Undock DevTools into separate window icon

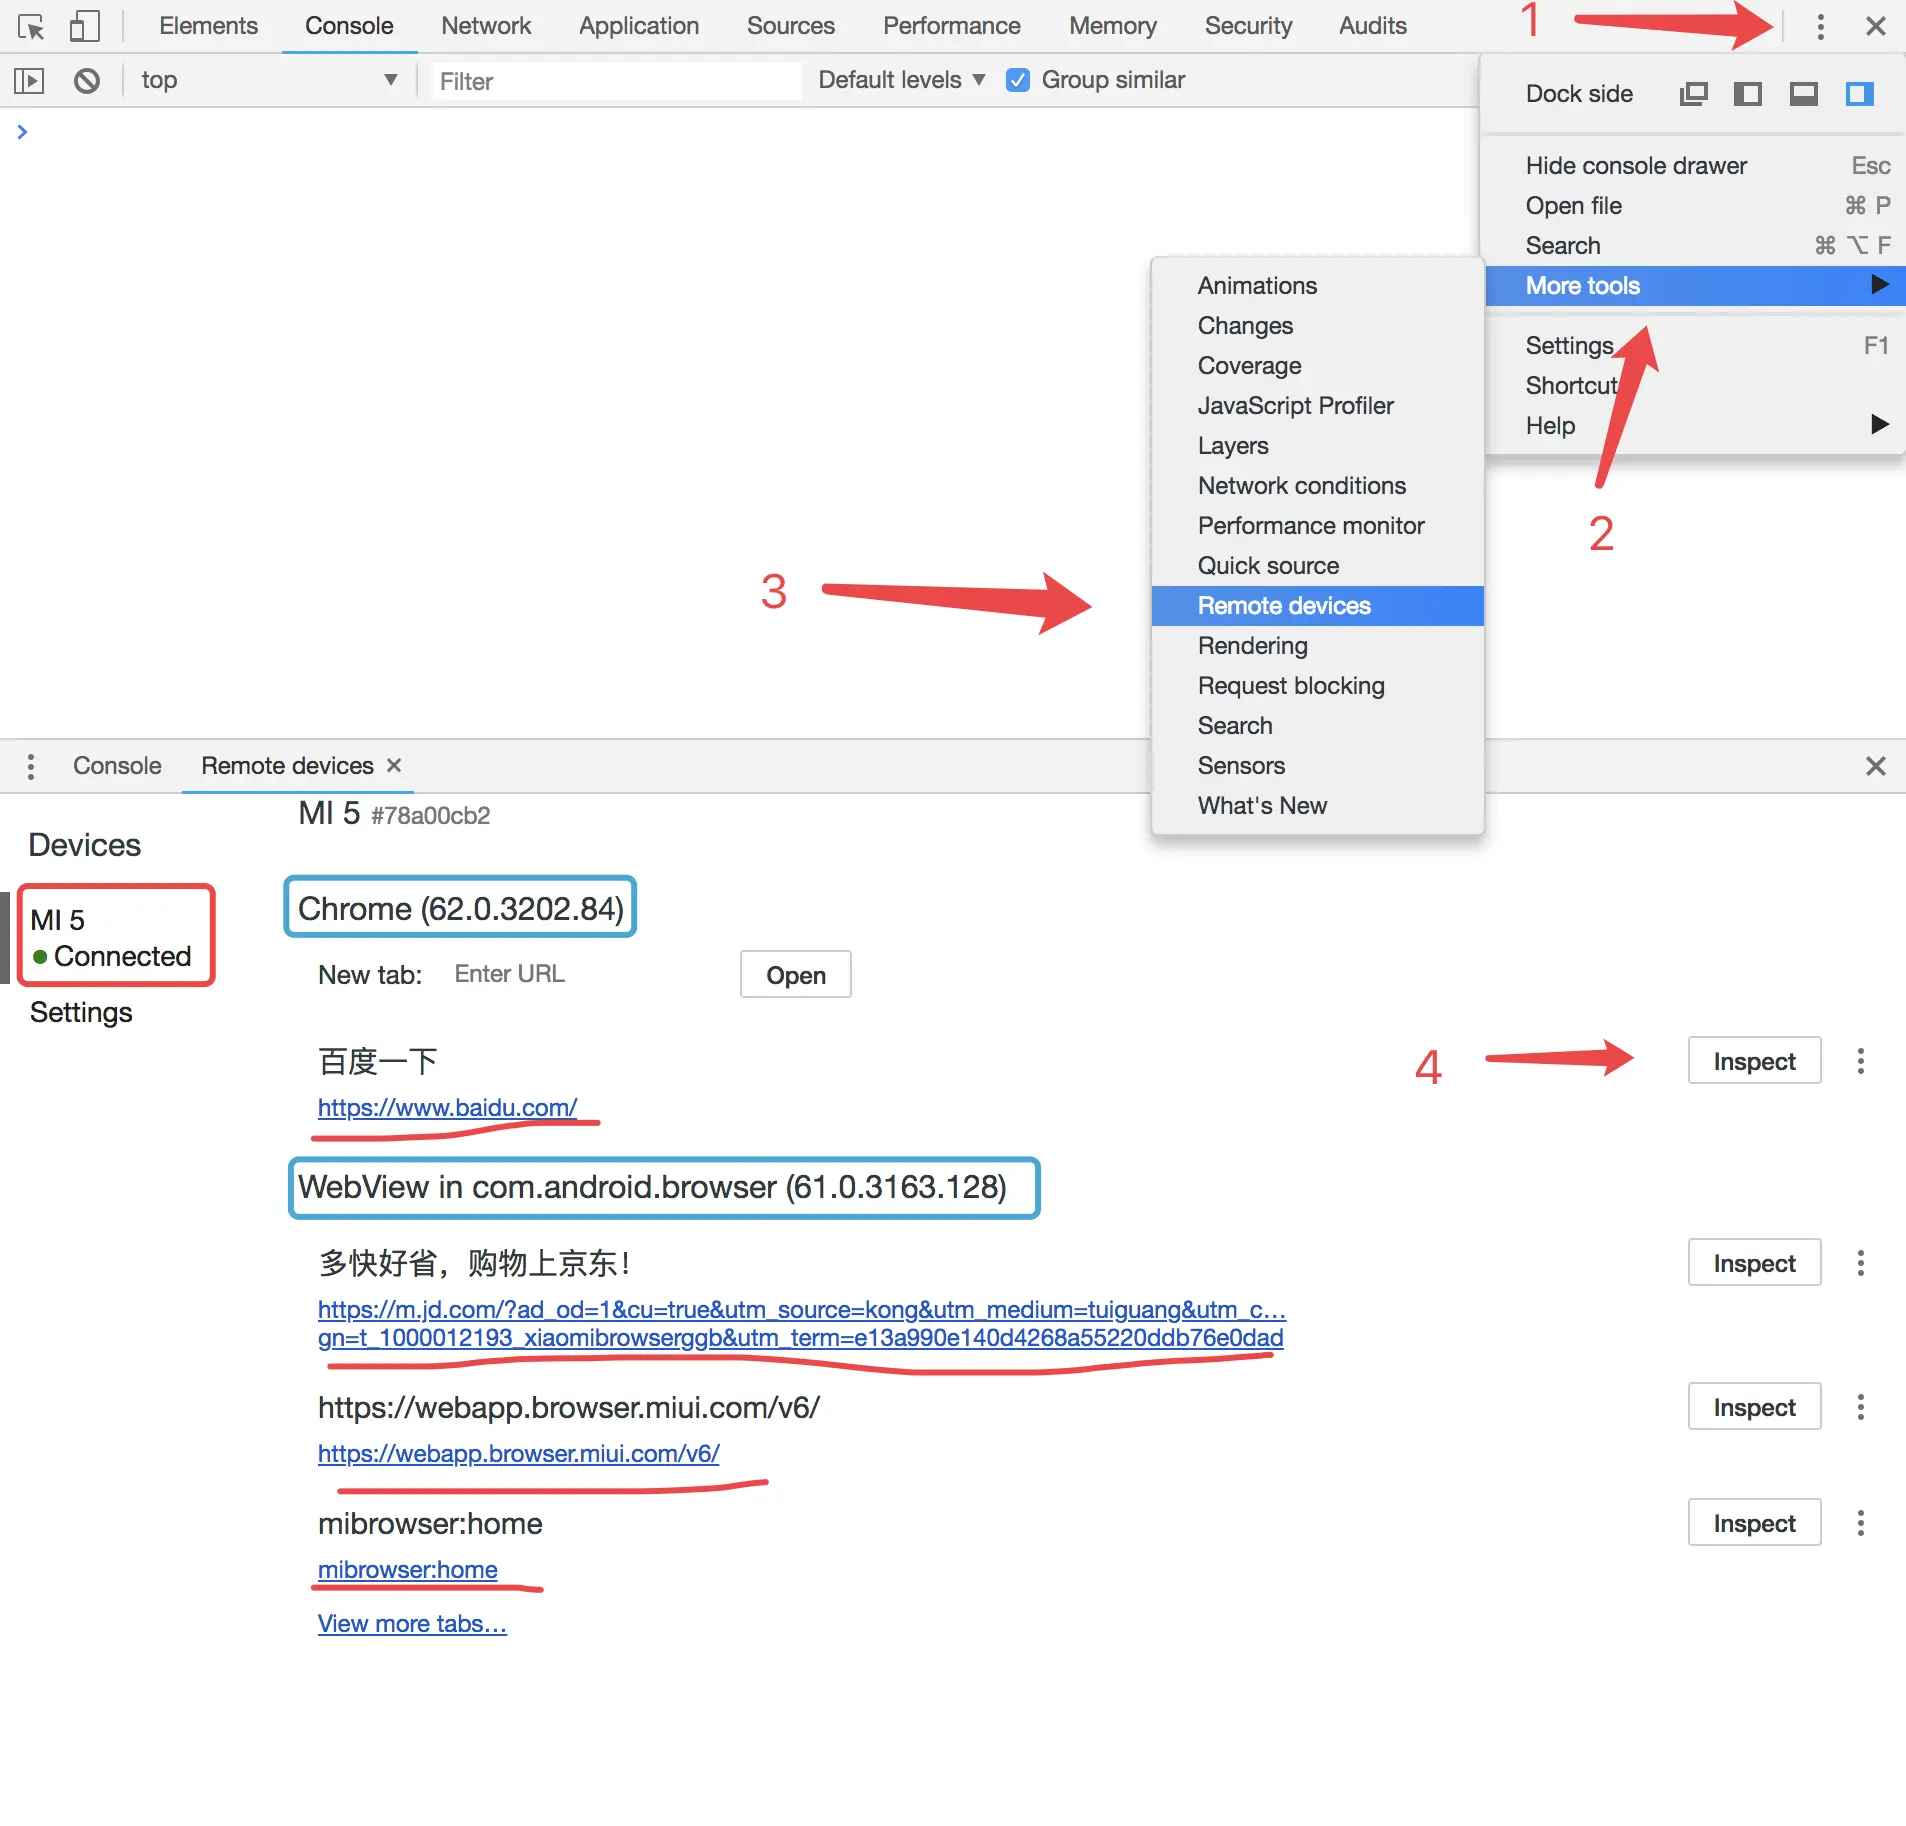tap(1693, 94)
